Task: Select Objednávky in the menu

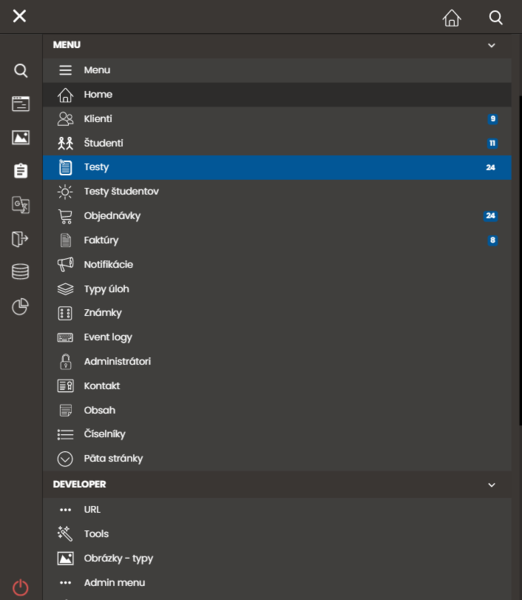Action: click(x=277, y=216)
